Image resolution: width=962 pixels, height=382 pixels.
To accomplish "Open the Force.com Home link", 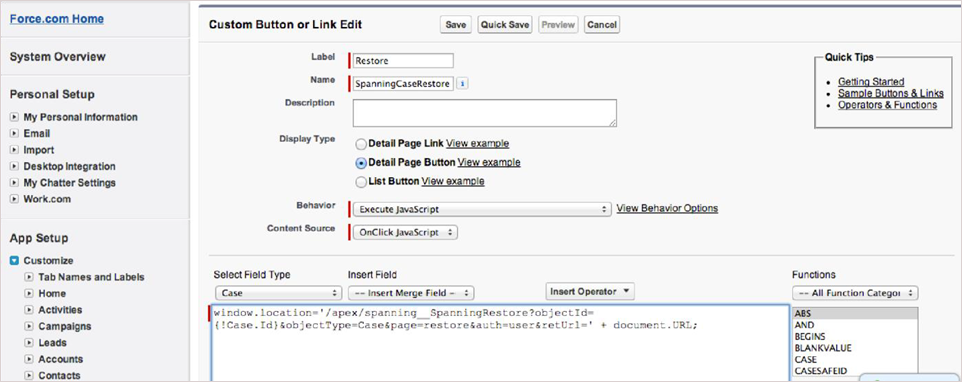I will [56, 18].
